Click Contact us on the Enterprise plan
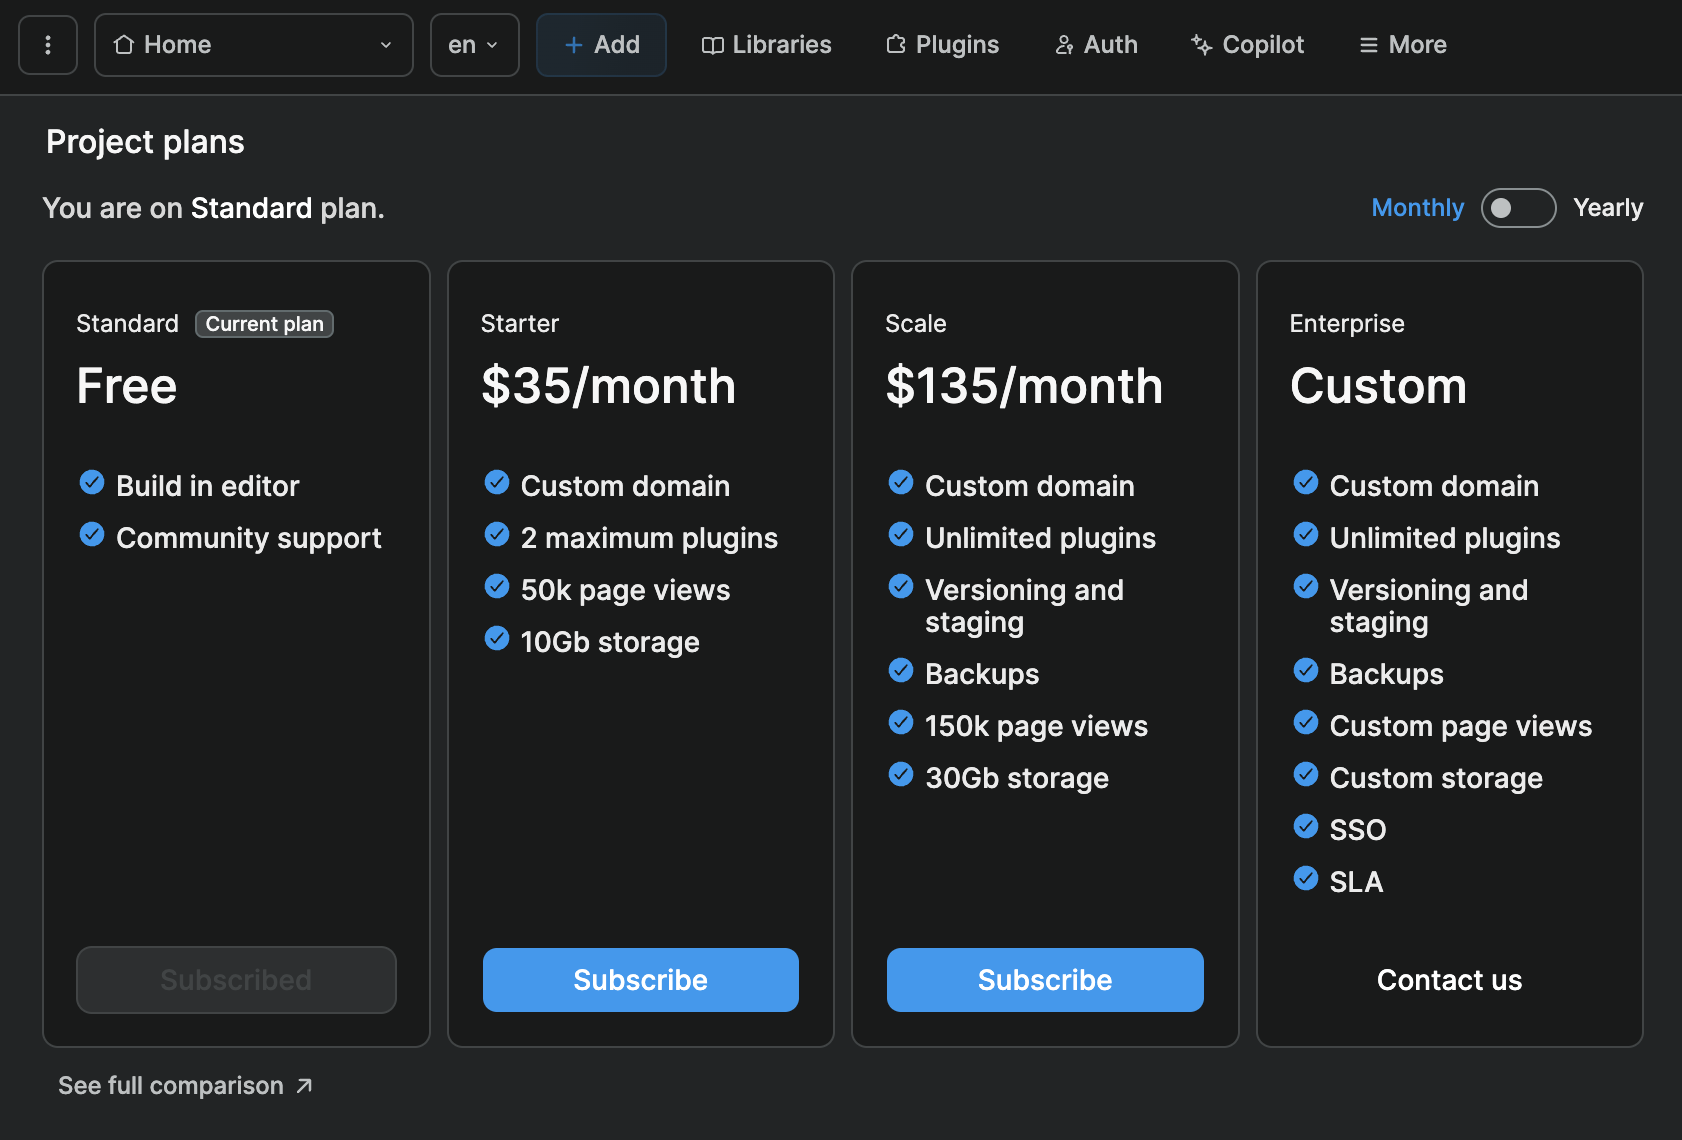Viewport: 1682px width, 1140px height. point(1449,980)
